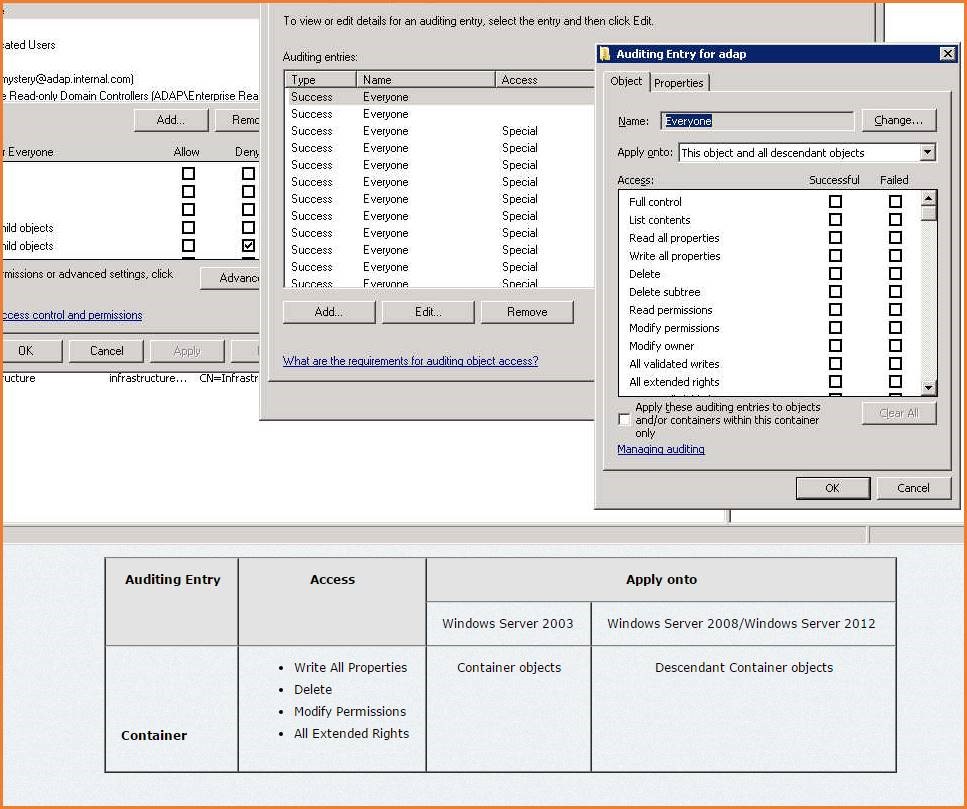
Task: Cancel the Auditing Entry dialog
Action: [913, 488]
